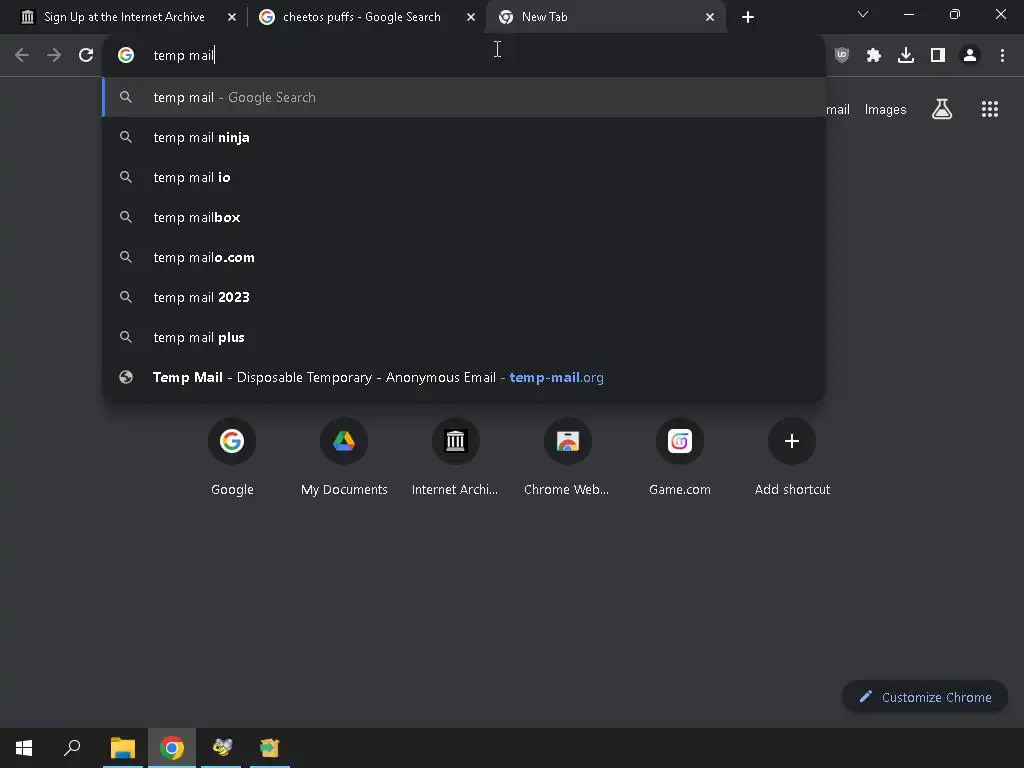Pick the temp mailbox suggestion
The height and width of the screenshot is (768, 1024).
point(464,217)
